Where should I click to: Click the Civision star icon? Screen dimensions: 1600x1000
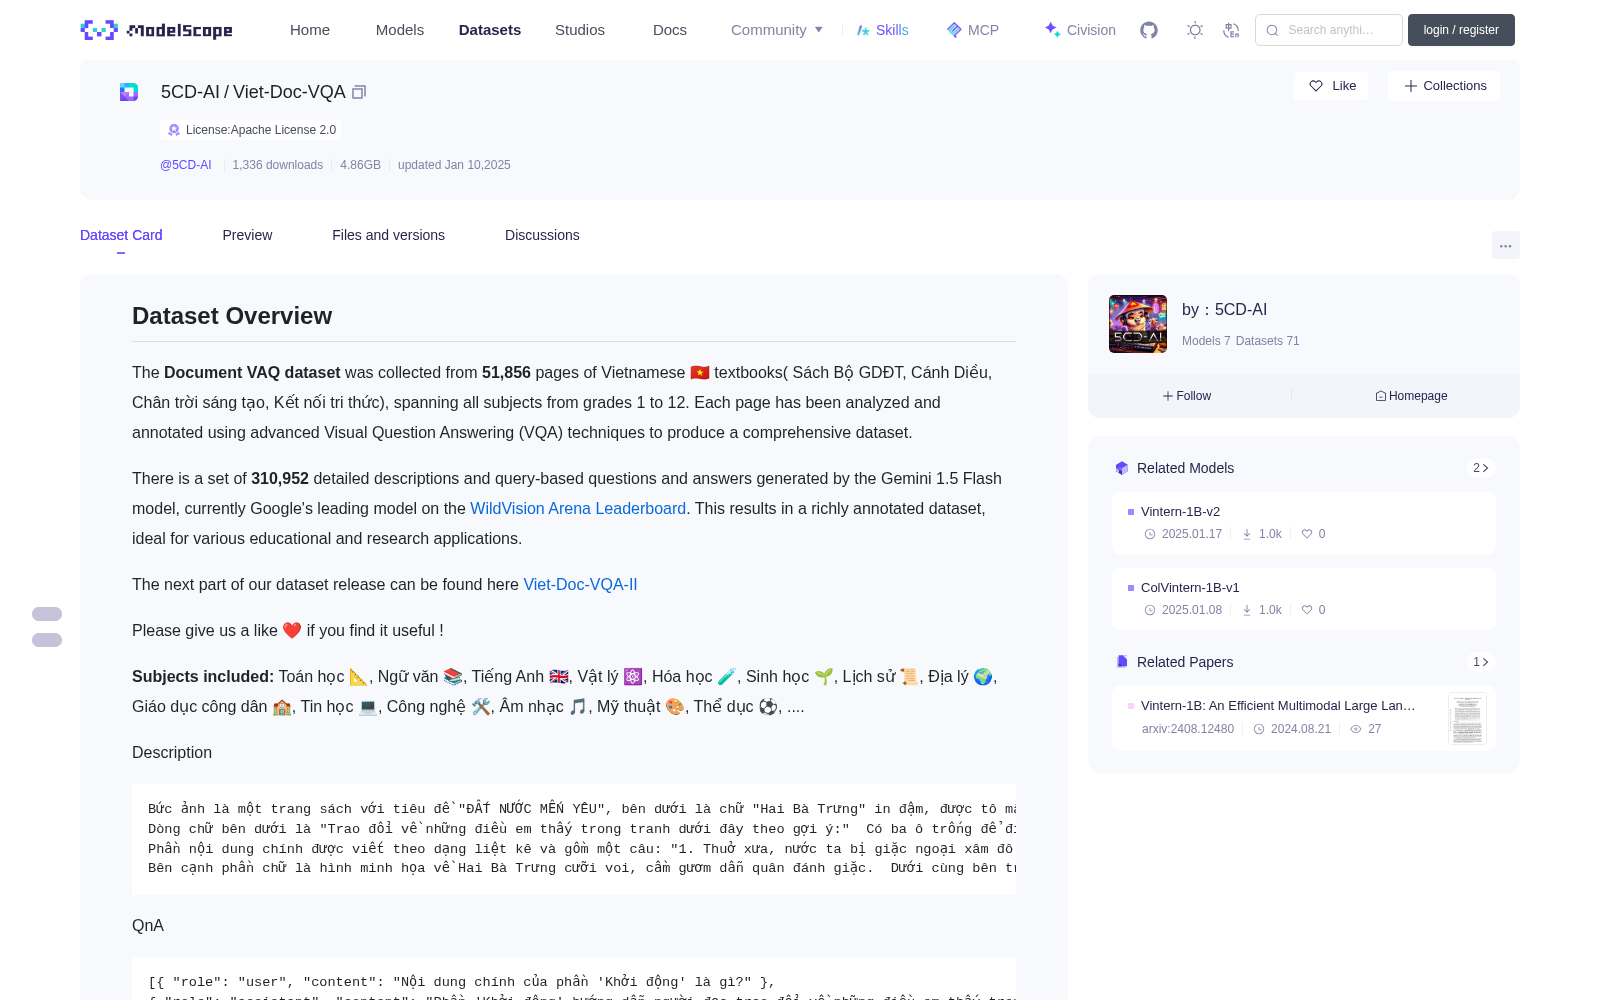point(1052,30)
